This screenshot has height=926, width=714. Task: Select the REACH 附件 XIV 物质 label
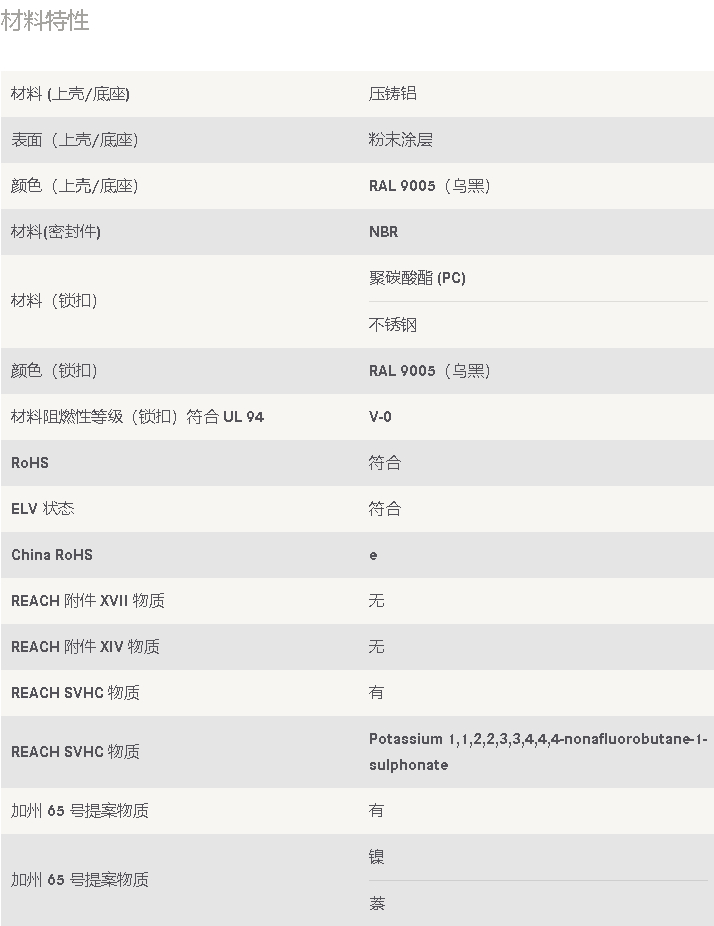pyautogui.click(x=85, y=647)
